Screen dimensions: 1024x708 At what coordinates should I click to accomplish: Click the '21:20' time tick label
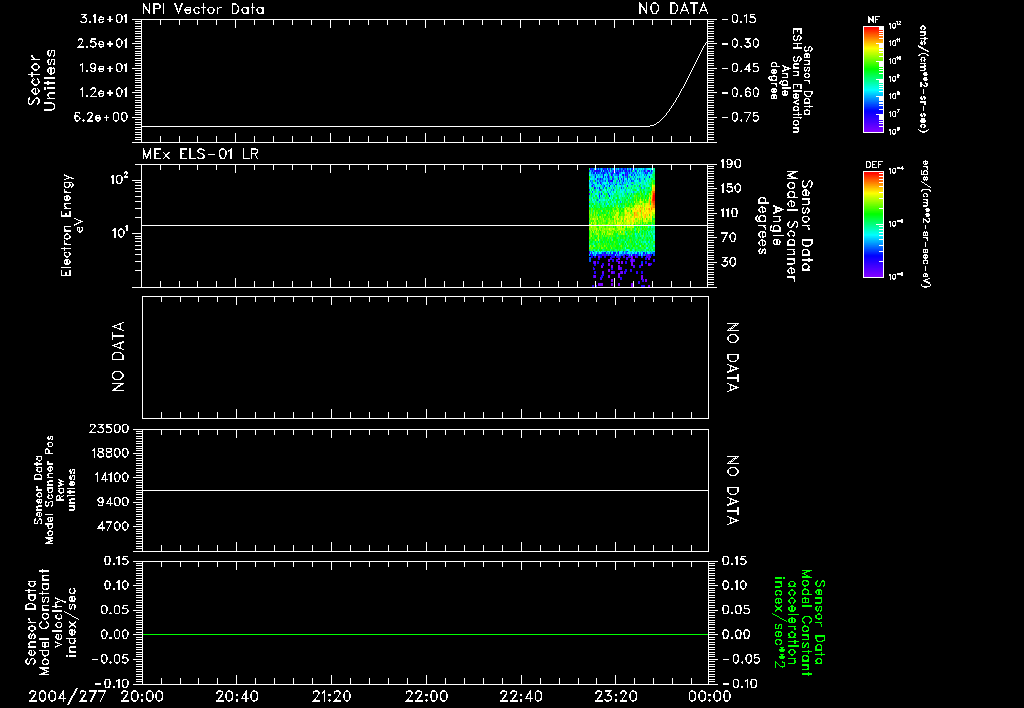pos(332,696)
